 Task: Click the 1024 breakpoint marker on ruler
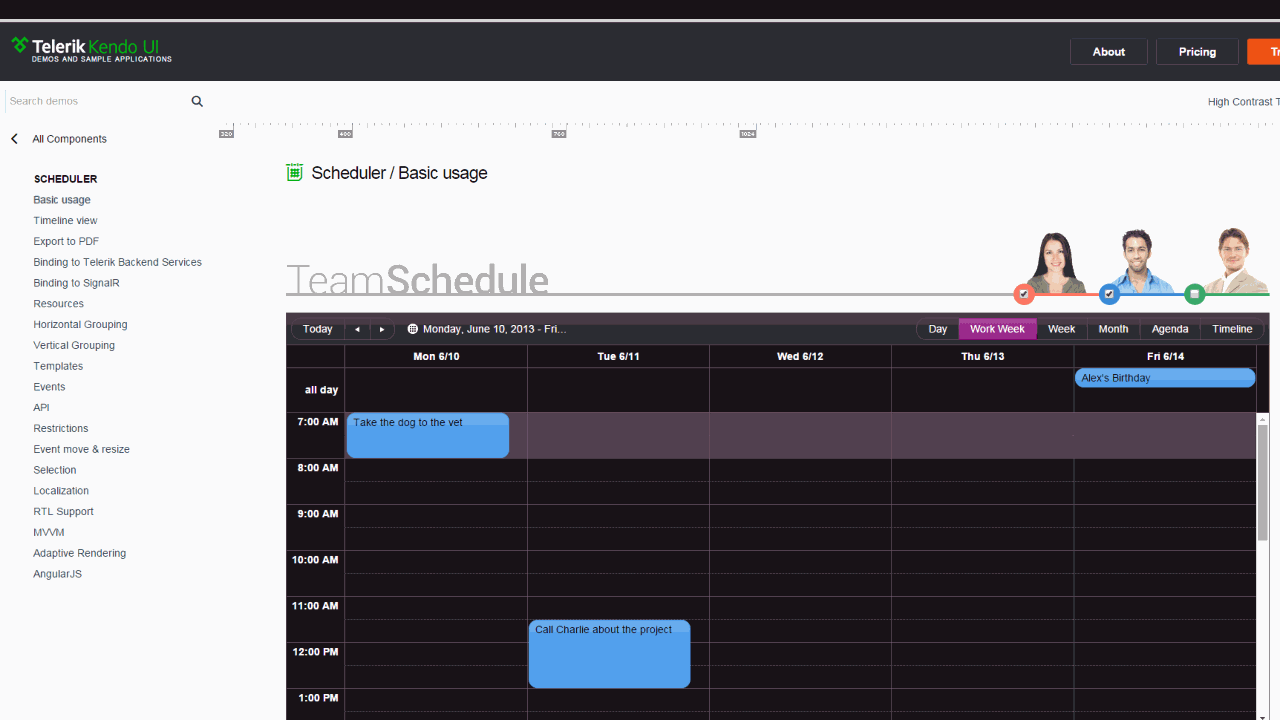[x=747, y=133]
